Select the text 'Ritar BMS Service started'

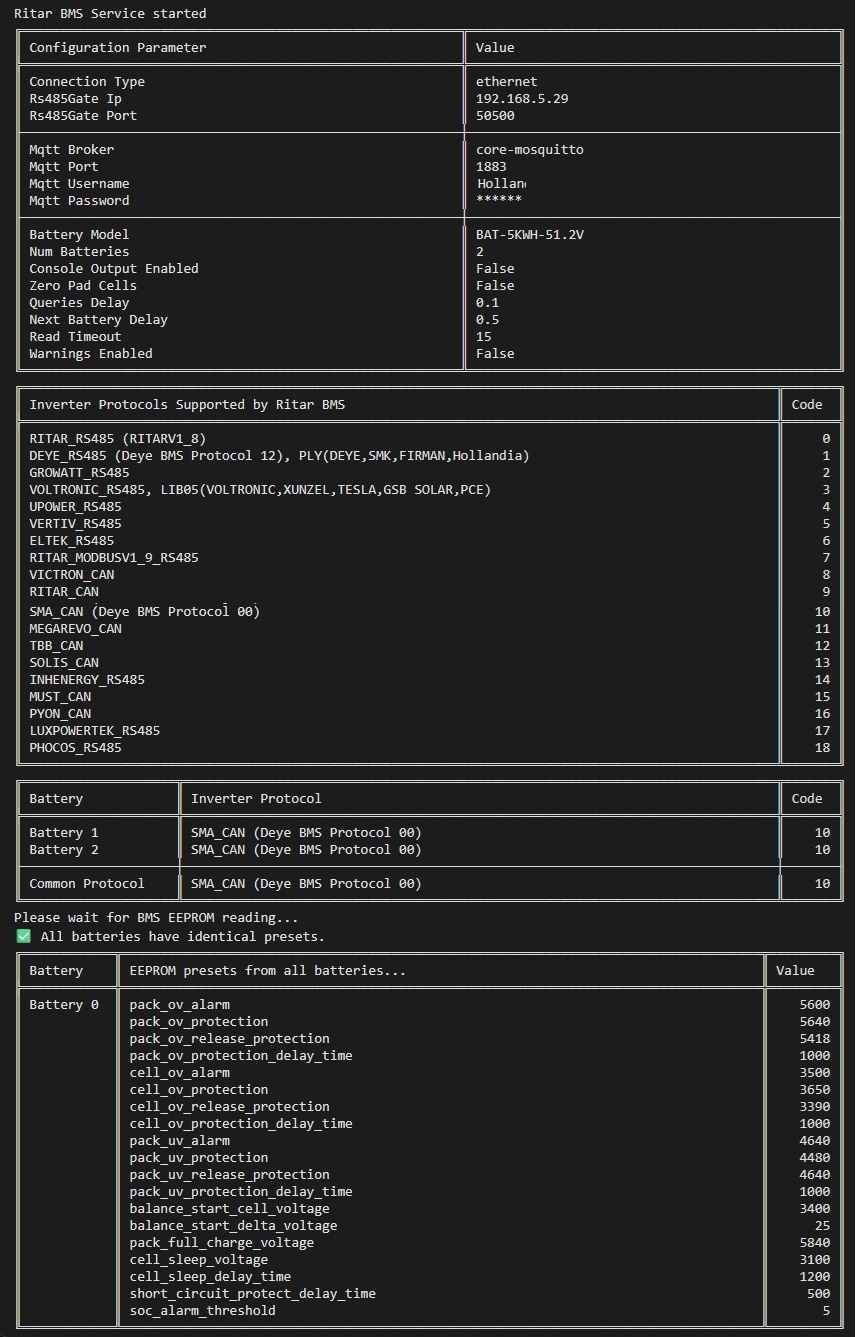(x=110, y=14)
